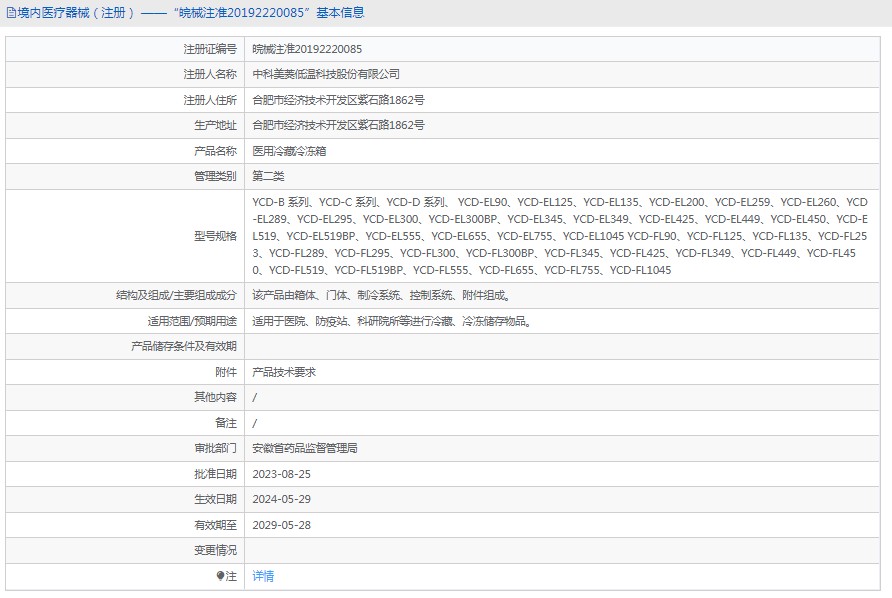
Task: Click the 产品储存条件及有效期 label
Action: [x=184, y=346]
